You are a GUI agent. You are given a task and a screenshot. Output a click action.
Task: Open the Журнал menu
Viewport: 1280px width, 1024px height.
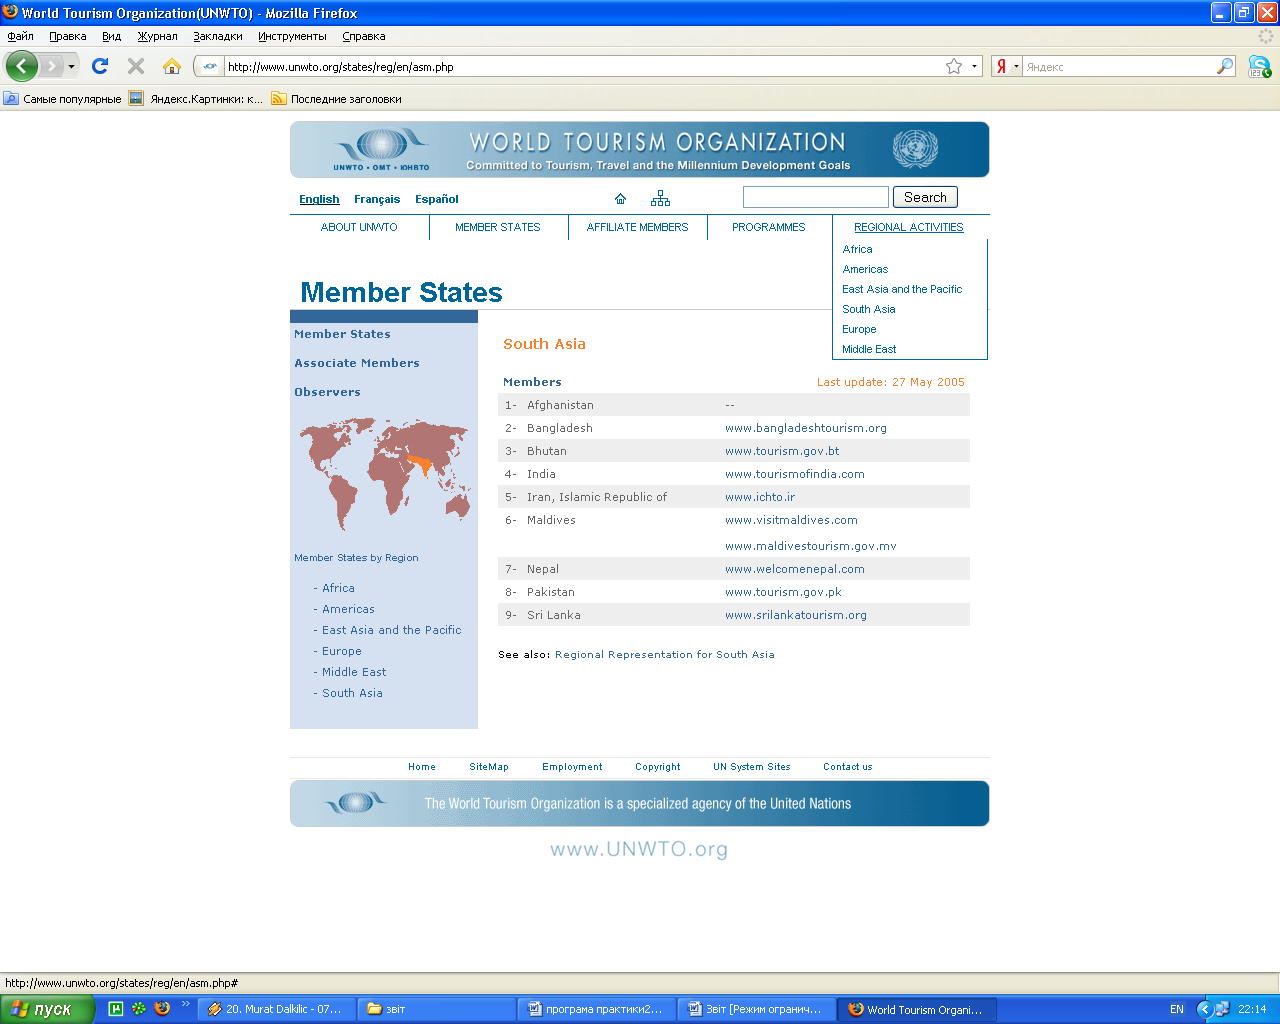(x=157, y=36)
